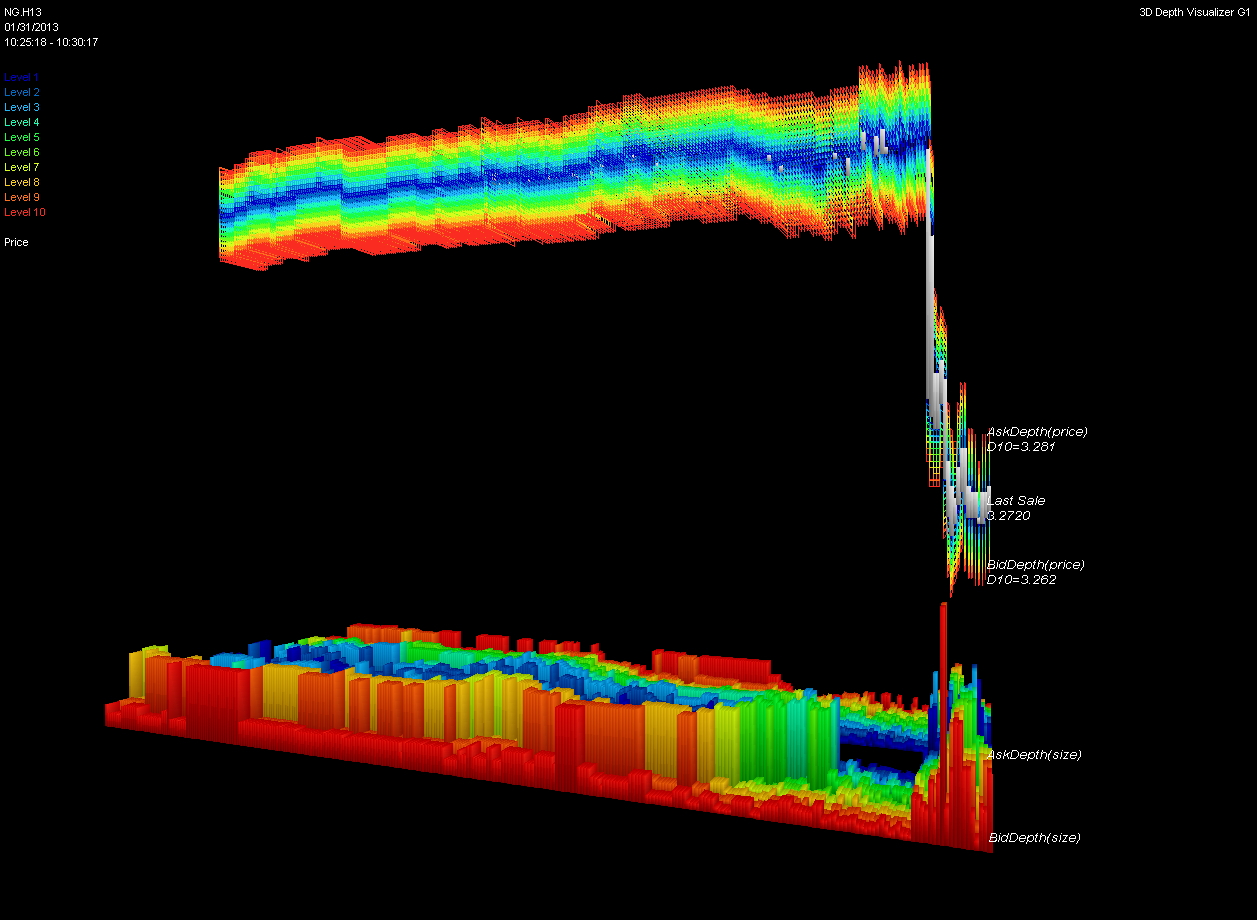Click the Level 6 legend label
Viewport: 1257px width, 920px height.
coord(21,152)
